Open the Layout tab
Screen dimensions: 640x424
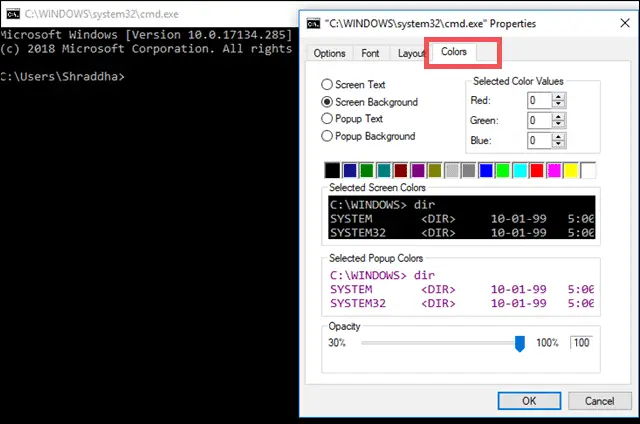click(410, 53)
